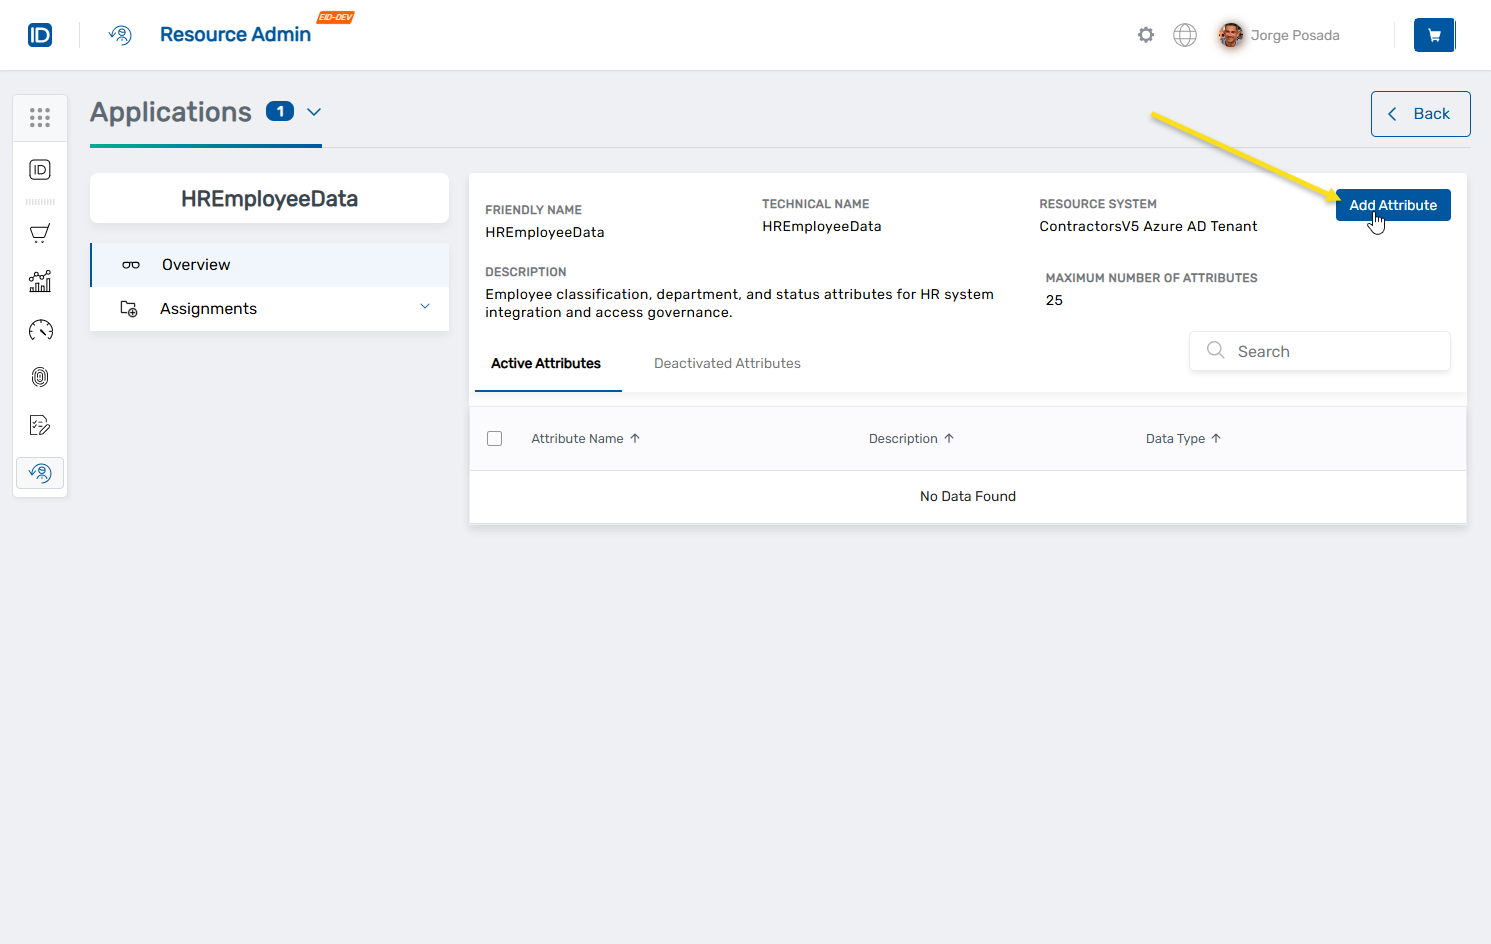Open the language globe icon
This screenshot has height=944, width=1491.
tap(1185, 35)
